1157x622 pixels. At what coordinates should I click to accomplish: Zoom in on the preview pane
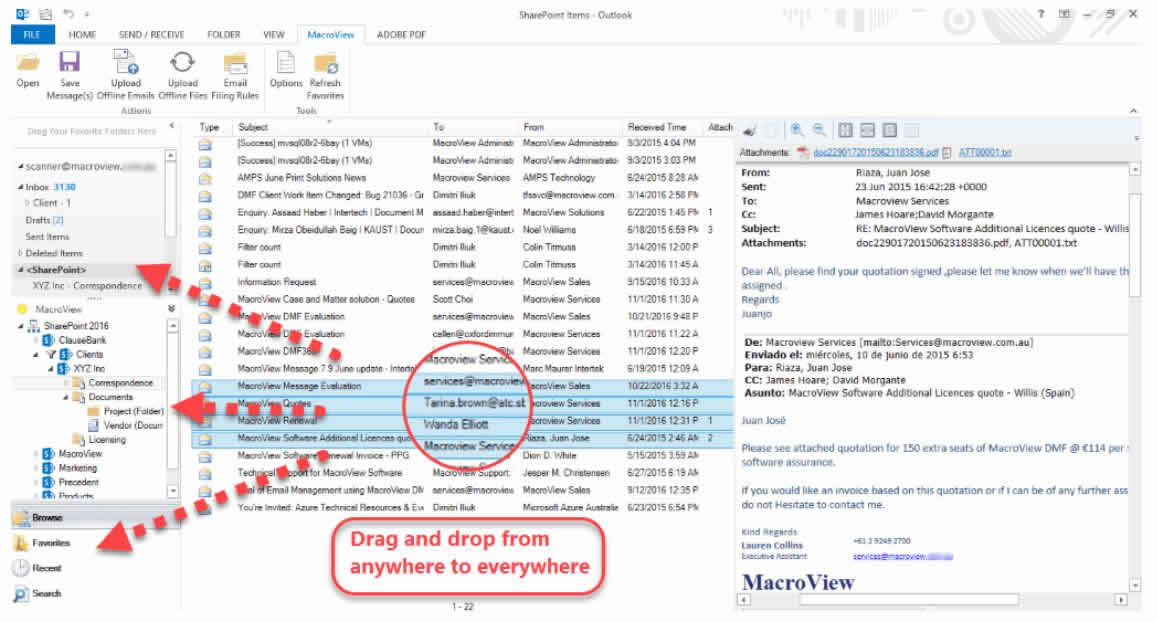[797, 130]
